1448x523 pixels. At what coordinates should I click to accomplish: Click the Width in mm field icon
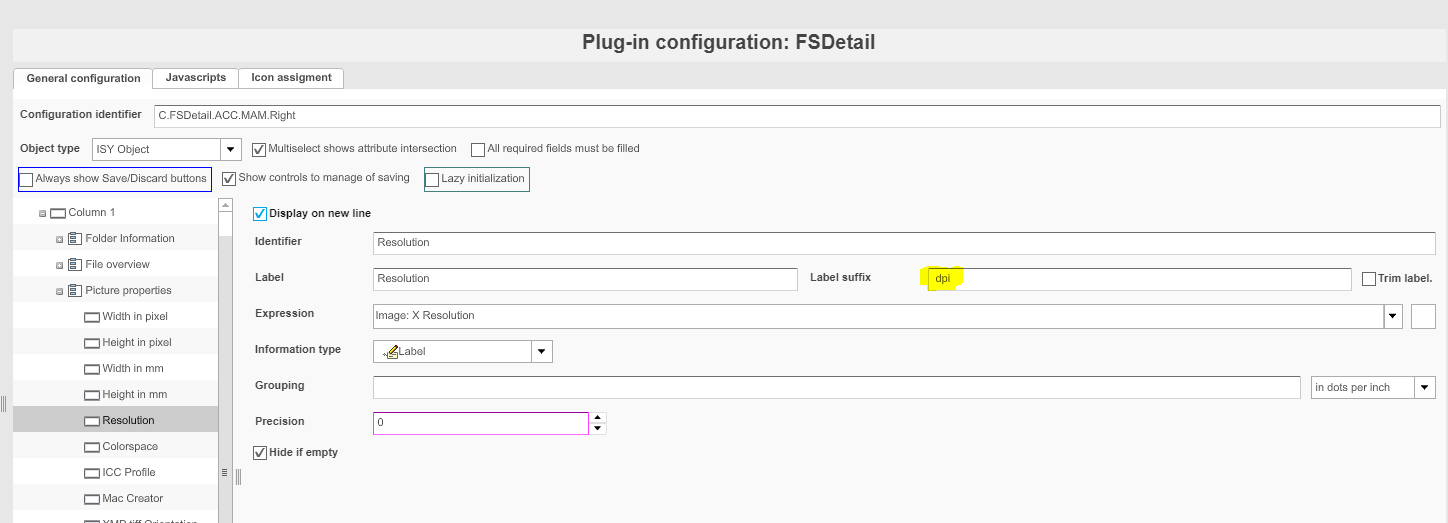click(92, 369)
